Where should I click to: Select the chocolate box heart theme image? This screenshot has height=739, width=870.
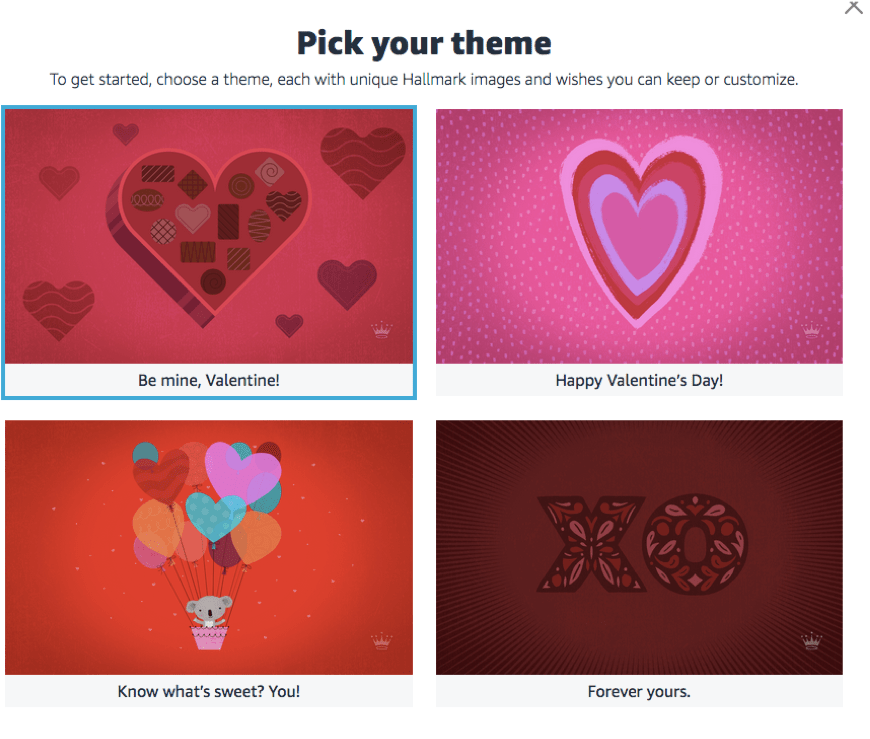208,236
